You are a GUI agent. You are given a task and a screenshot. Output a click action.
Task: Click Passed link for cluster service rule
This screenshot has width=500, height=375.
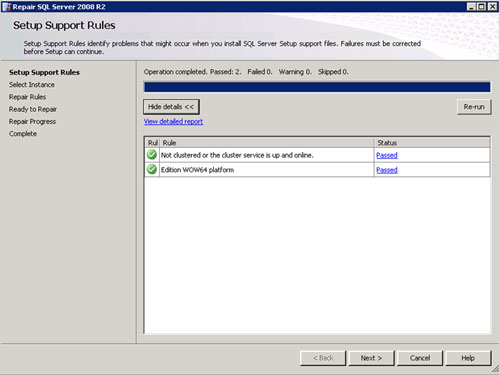(x=387, y=155)
